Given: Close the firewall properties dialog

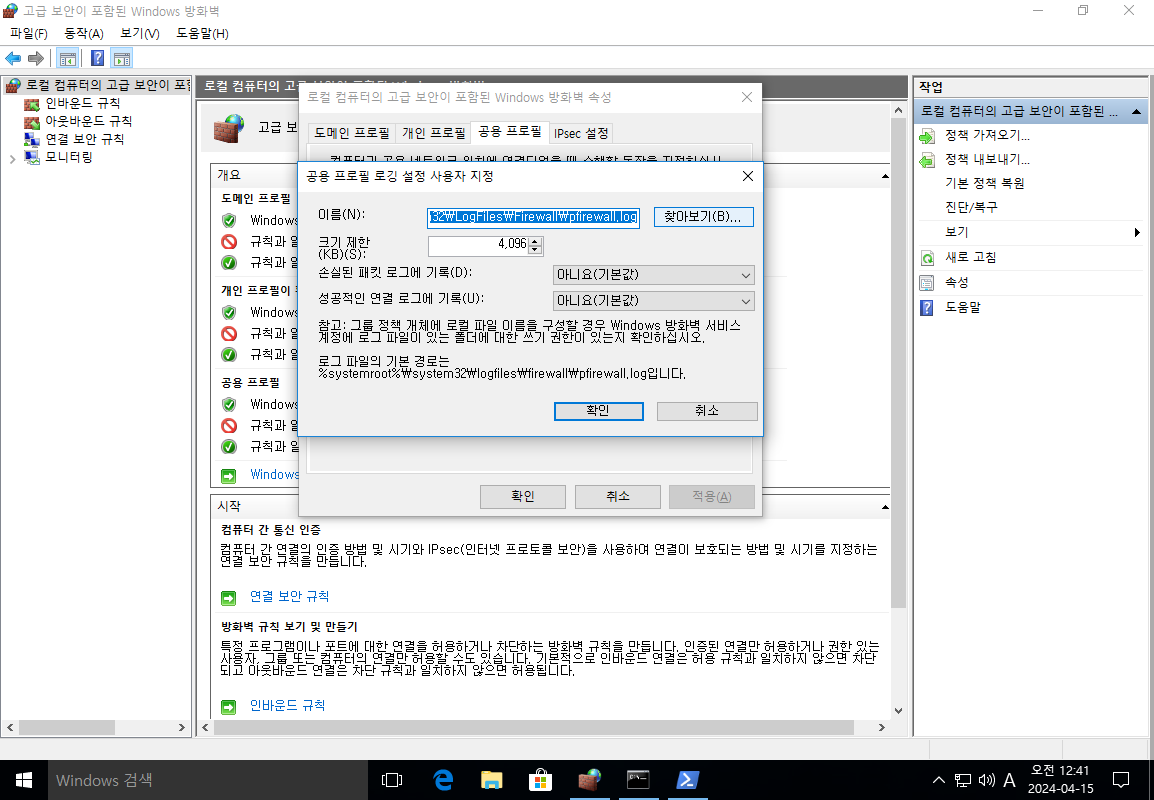Looking at the screenshot, I should [x=747, y=97].
